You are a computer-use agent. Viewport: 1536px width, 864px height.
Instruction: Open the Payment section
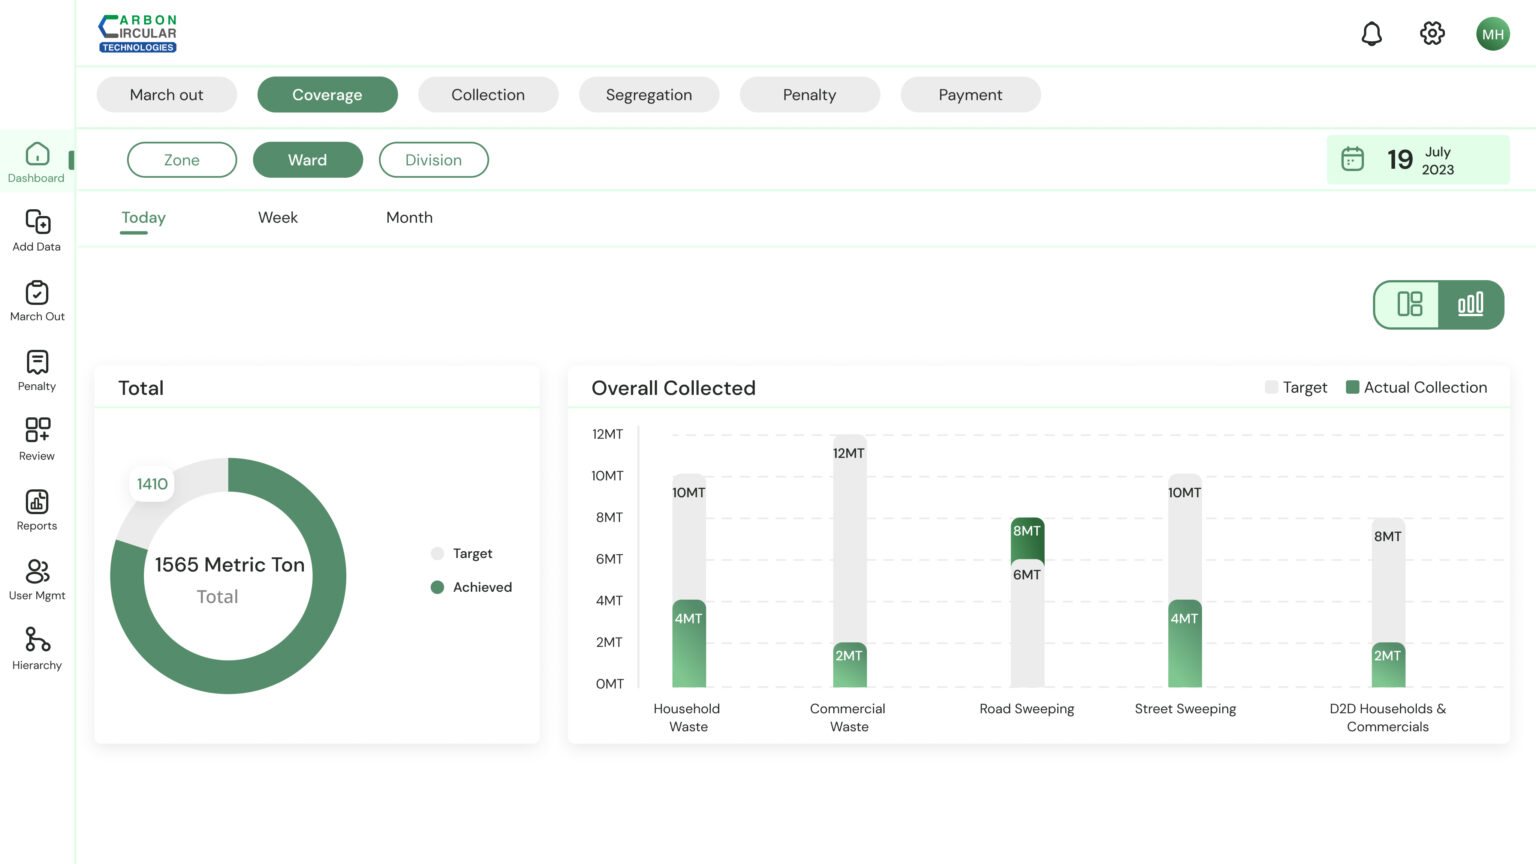coord(970,95)
